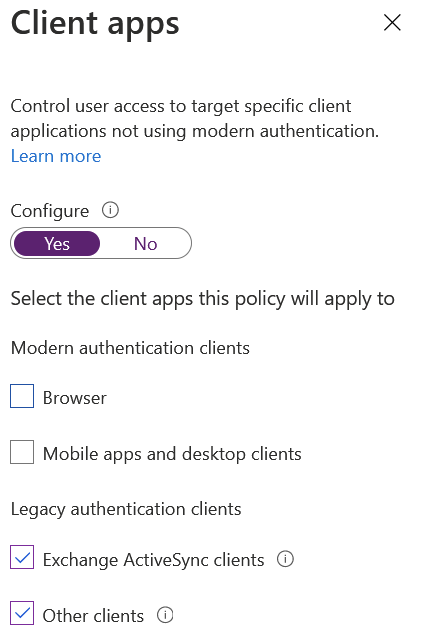Tick the Mobile apps and desktop clients checkbox

(22, 452)
